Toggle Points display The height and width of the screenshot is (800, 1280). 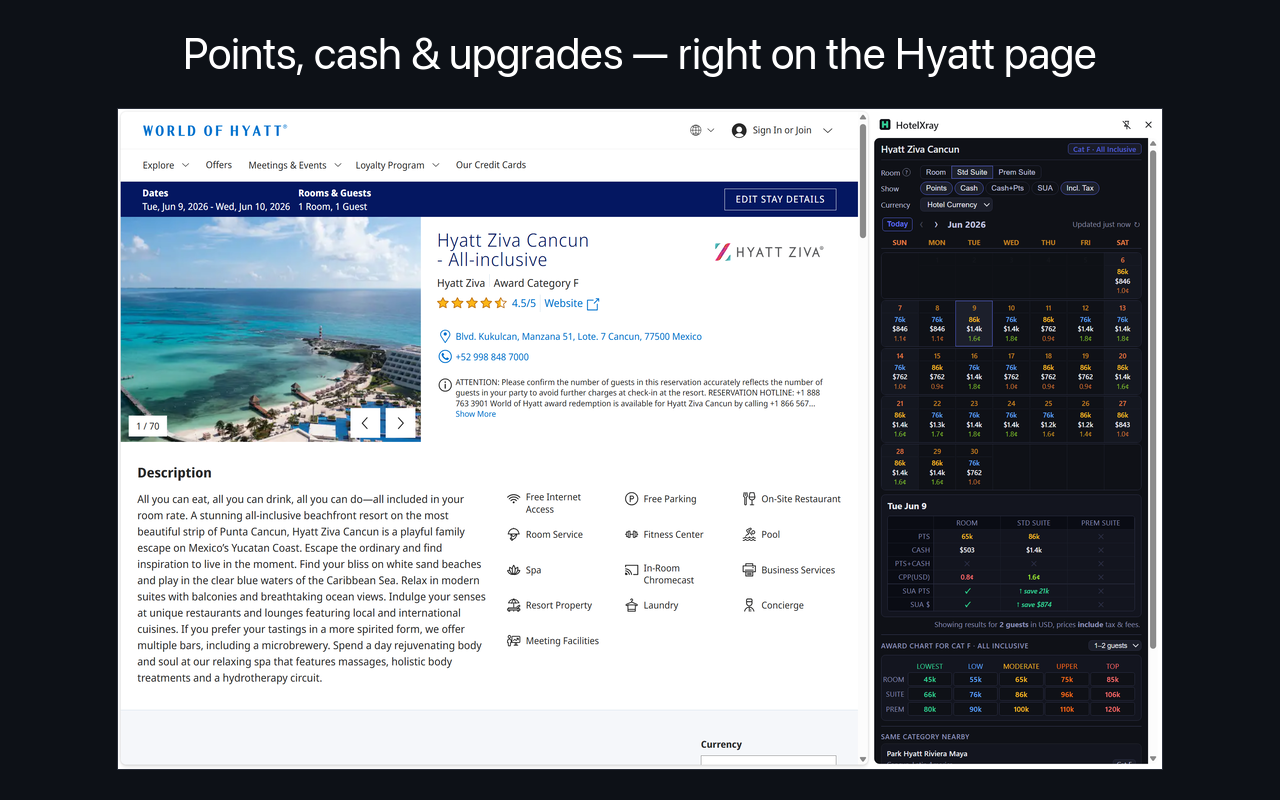[936, 188]
